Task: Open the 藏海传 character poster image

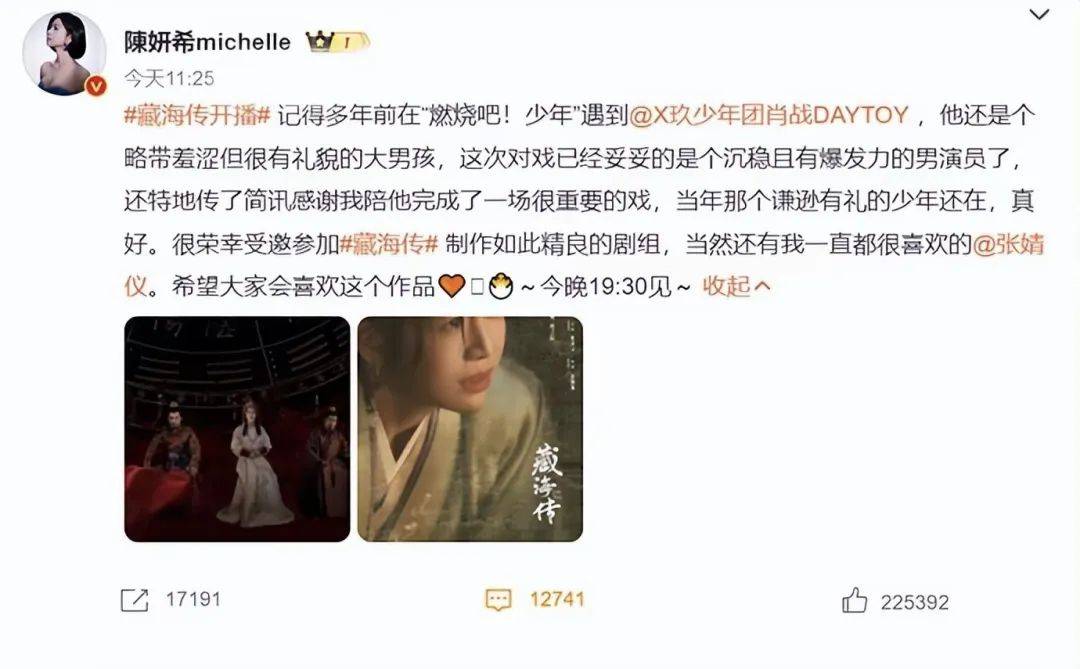Action: point(470,429)
